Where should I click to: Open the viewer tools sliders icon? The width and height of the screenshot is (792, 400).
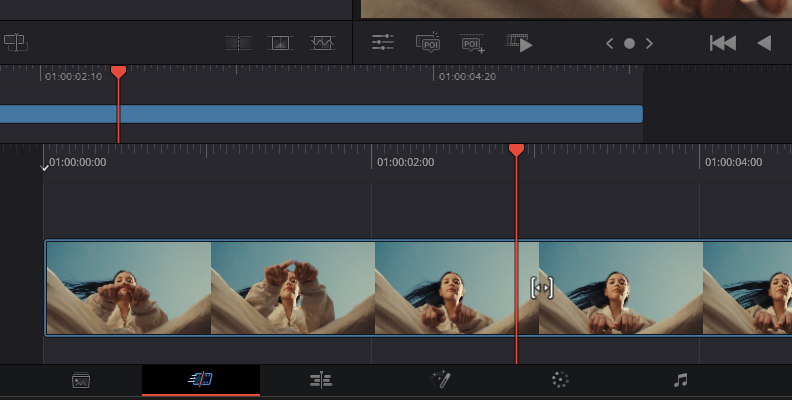point(383,42)
